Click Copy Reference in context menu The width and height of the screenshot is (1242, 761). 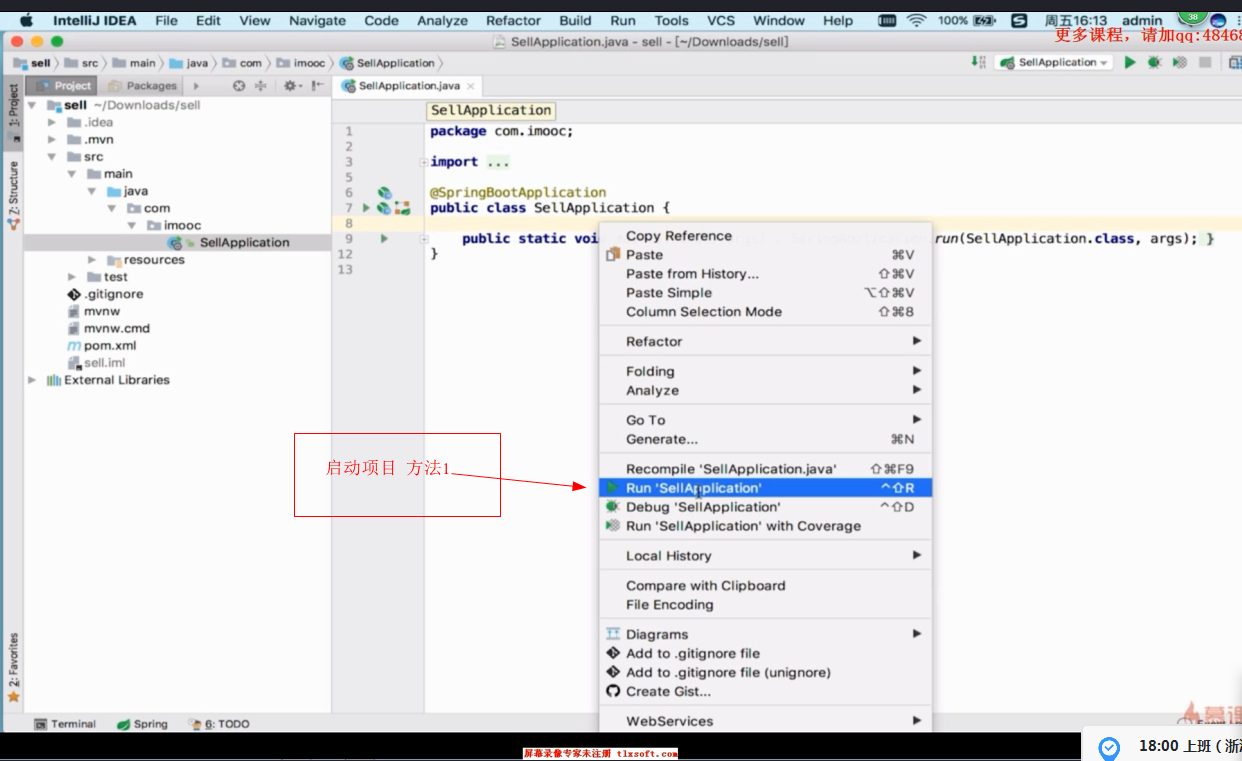pyautogui.click(x=765, y=236)
